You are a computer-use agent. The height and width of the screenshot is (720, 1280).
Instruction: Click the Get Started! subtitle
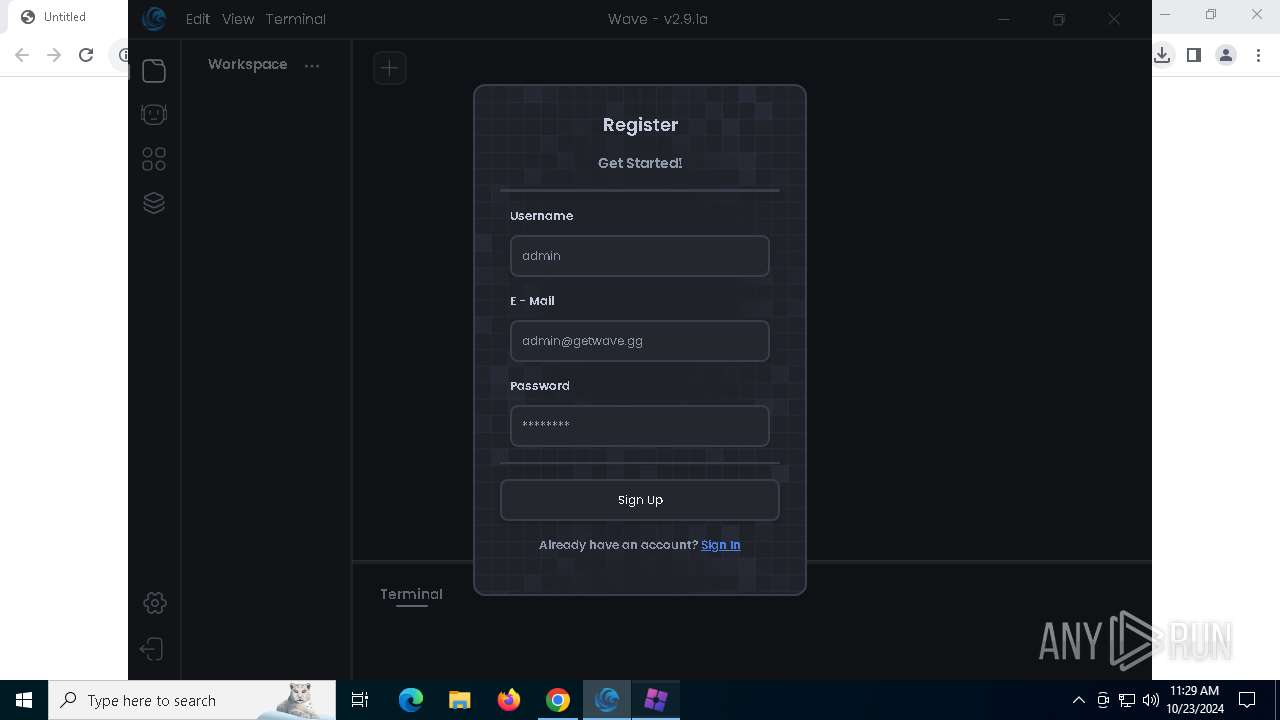(x=640, y=163)
